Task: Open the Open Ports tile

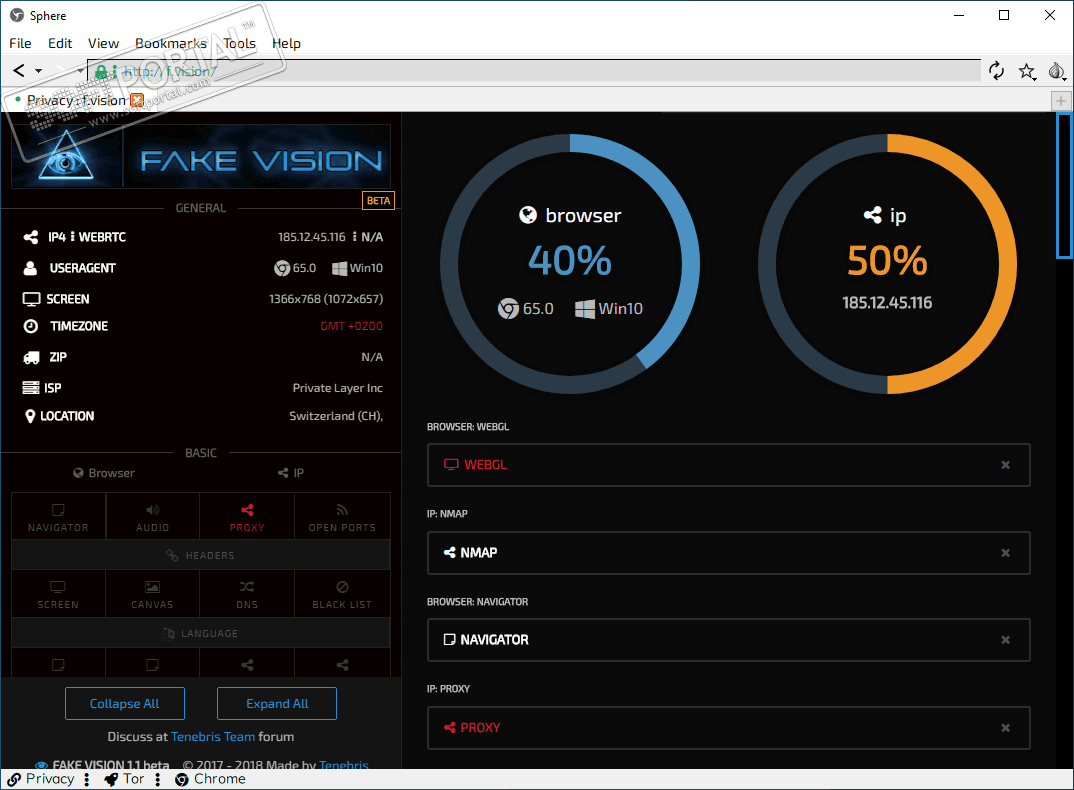Action: click(x=342, y=517)
